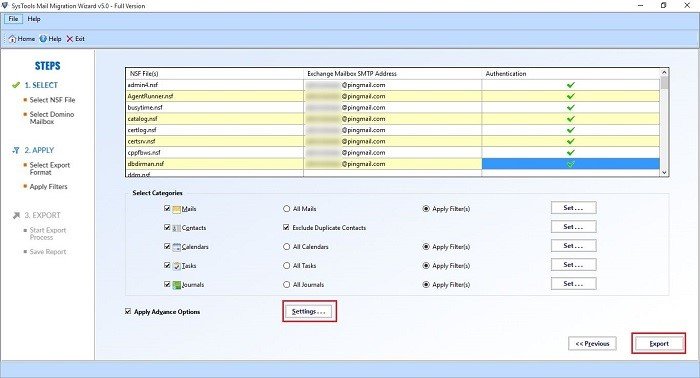
Task: Click the Calendars category icon
Action: 177,247
